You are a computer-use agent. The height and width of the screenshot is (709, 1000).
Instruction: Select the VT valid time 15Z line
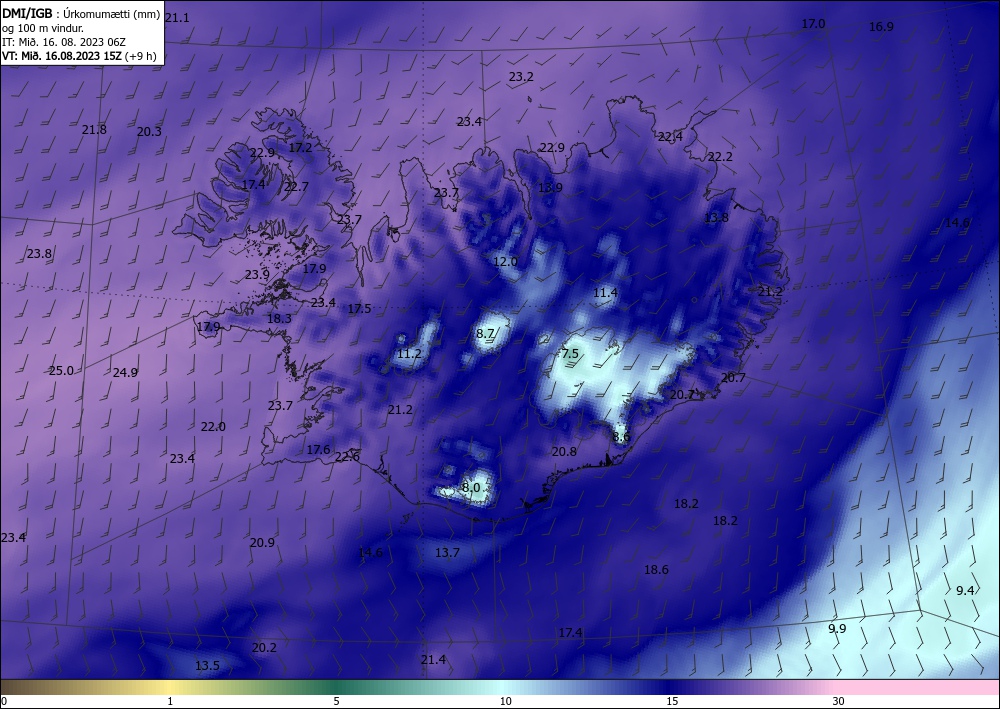(79, 55)
